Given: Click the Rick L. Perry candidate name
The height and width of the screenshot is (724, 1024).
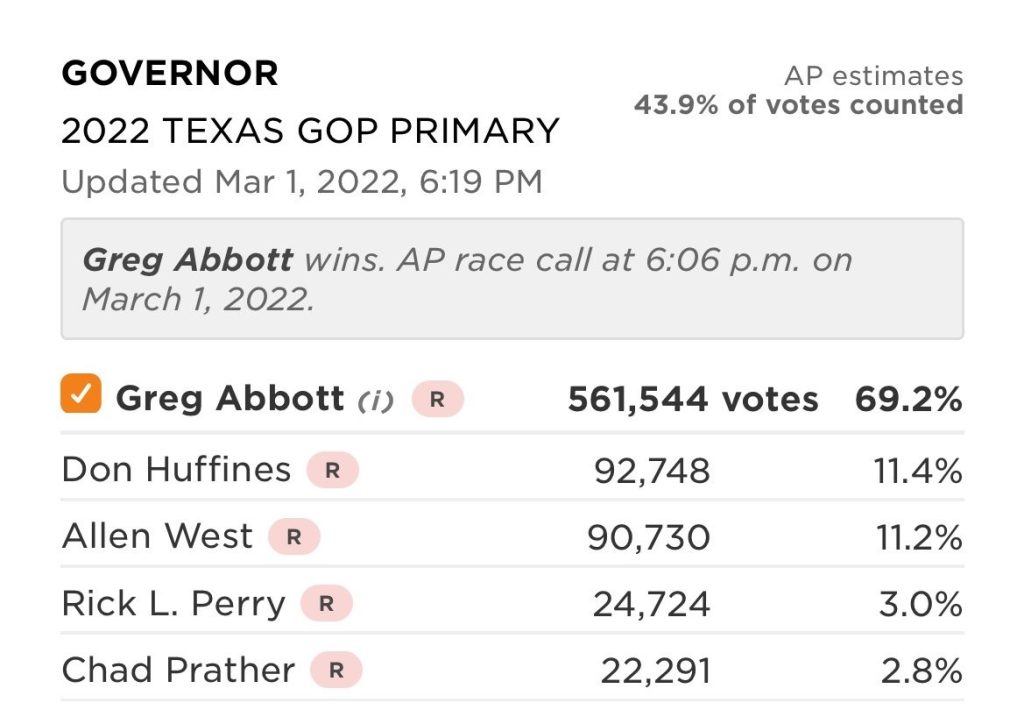Looking at the screenshot, I should [x=173, y=604].
